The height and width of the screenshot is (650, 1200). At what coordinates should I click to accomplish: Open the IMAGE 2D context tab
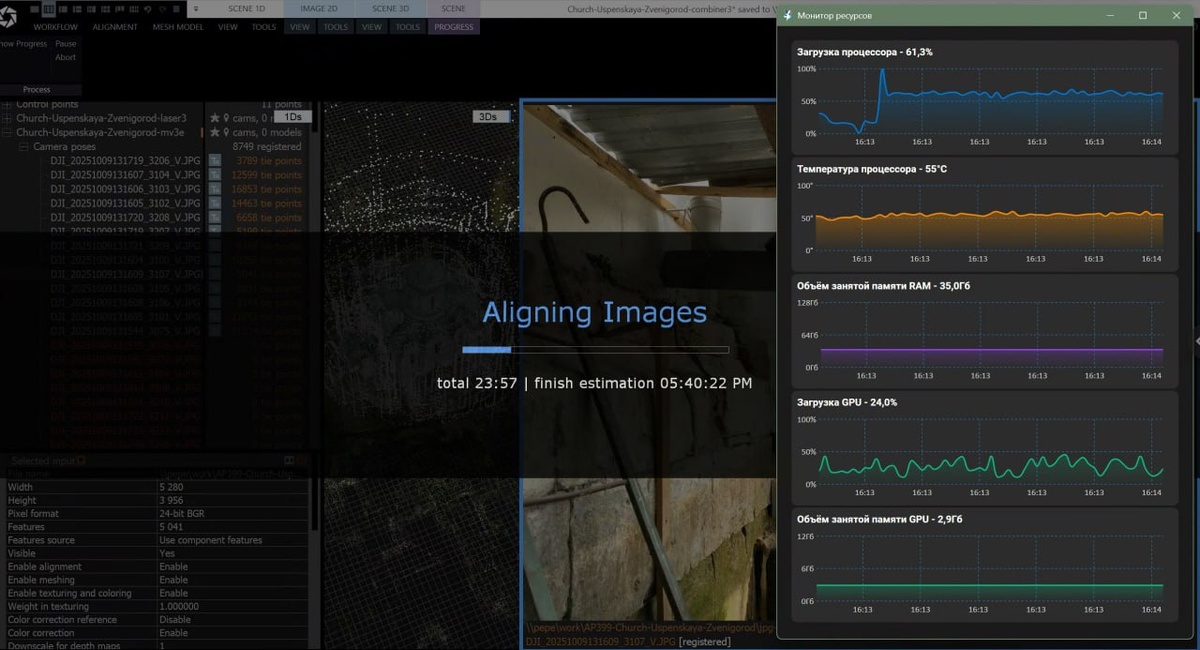[318, 8]
